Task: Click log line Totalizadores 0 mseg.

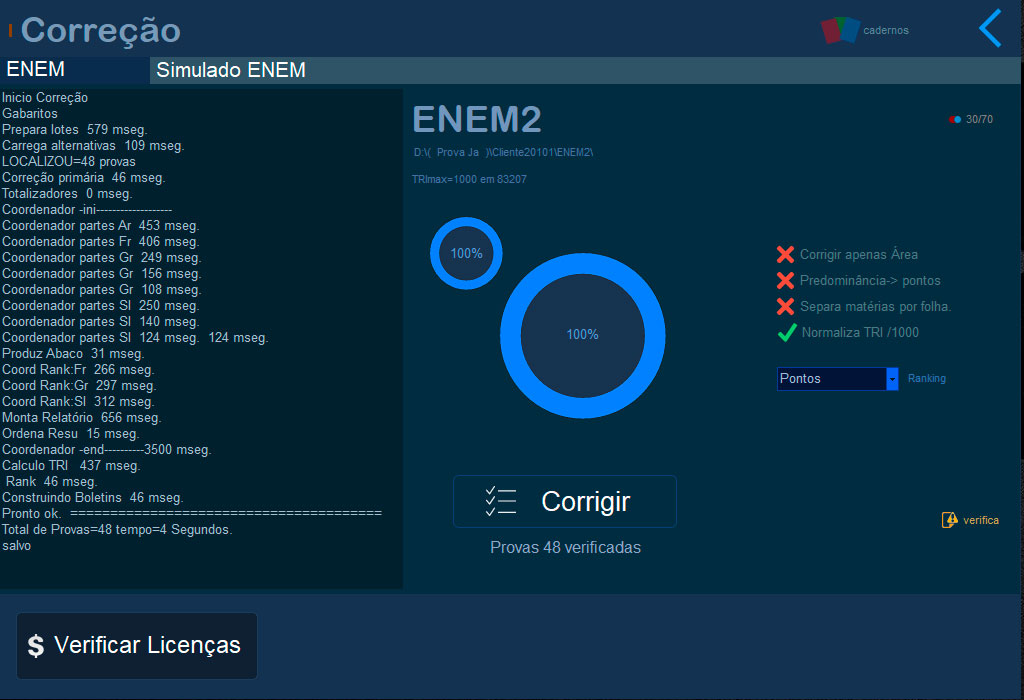Action: coord(67,193)
